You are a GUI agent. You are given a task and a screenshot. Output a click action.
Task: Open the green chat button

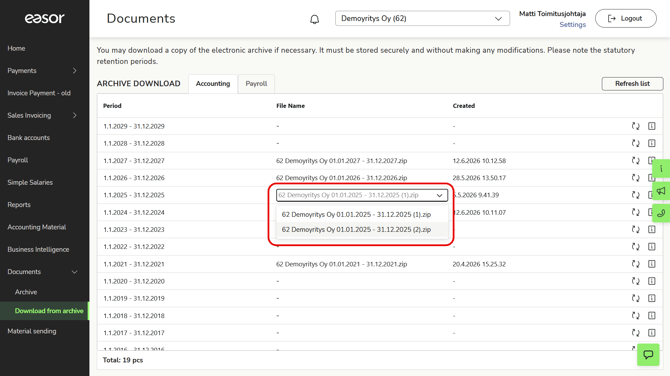(648, 355)
